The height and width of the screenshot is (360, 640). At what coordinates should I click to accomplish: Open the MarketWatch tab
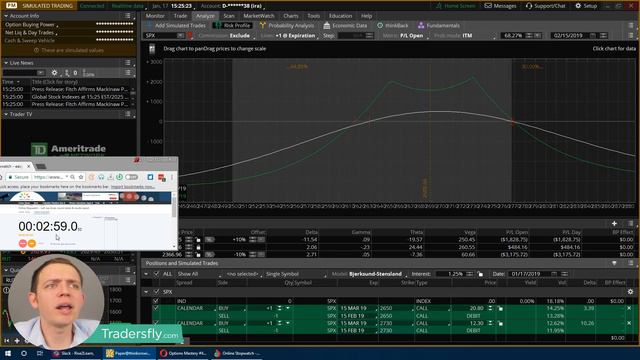(x=259, y=16)
